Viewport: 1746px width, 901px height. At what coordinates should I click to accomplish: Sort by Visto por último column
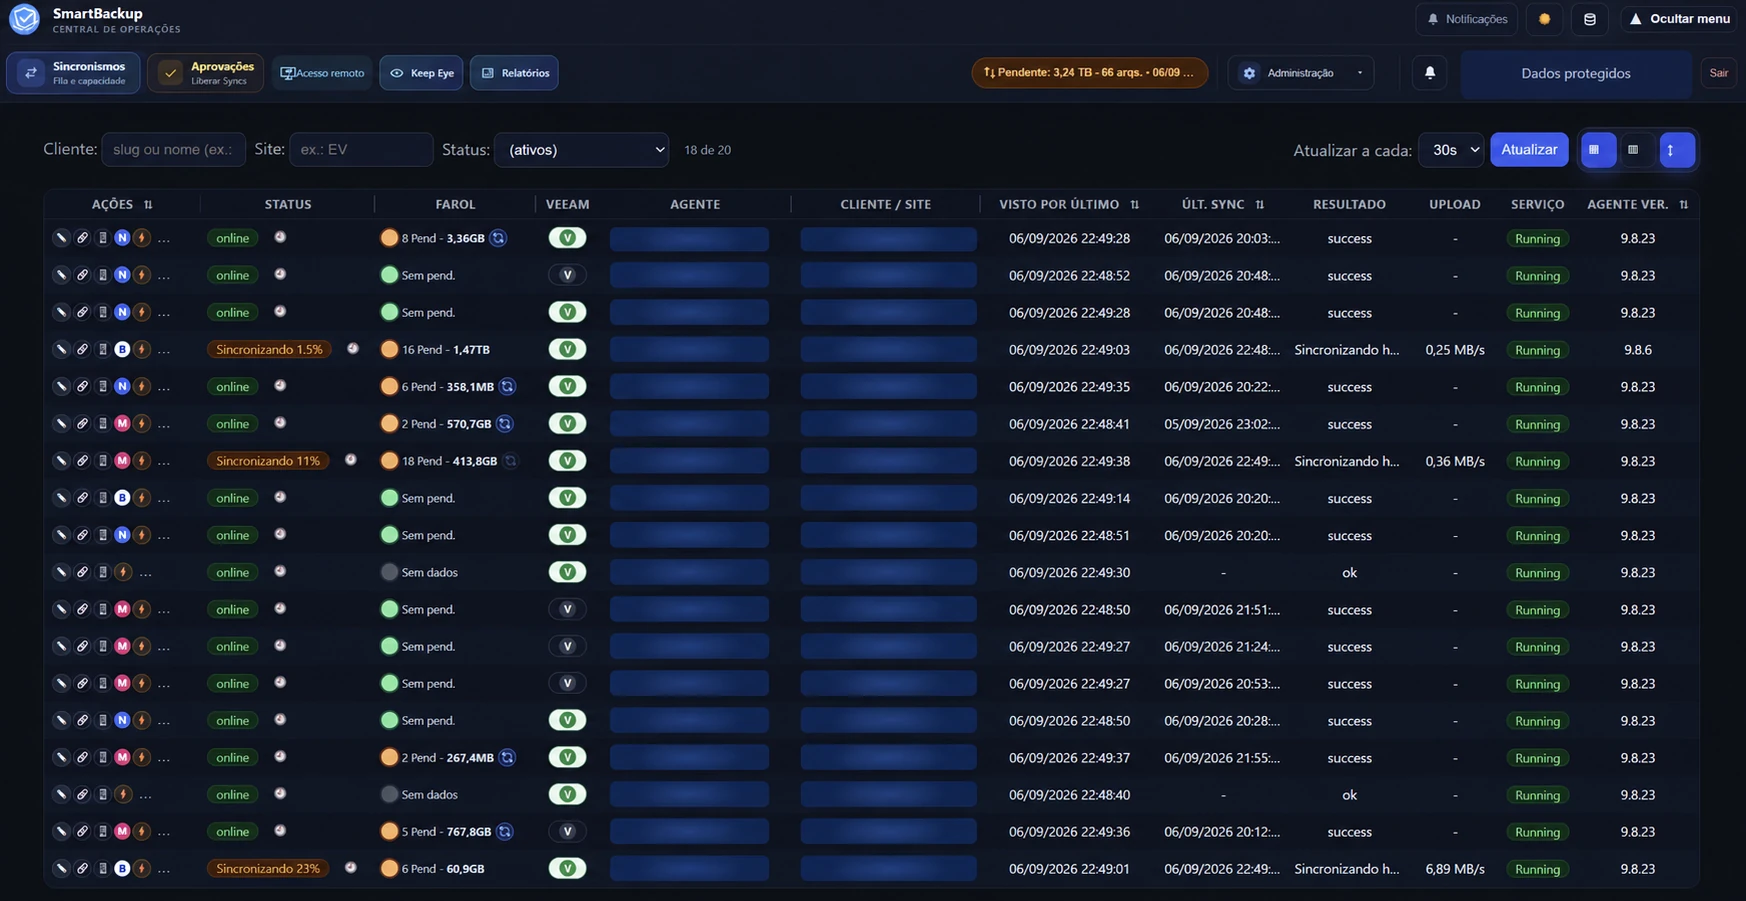tap(1134, 204)
